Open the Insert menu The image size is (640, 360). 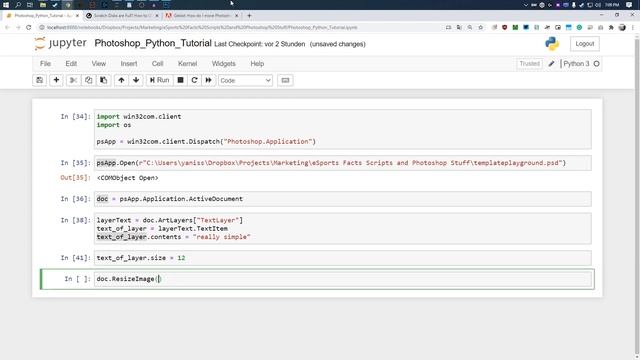(x=129, y=64)
